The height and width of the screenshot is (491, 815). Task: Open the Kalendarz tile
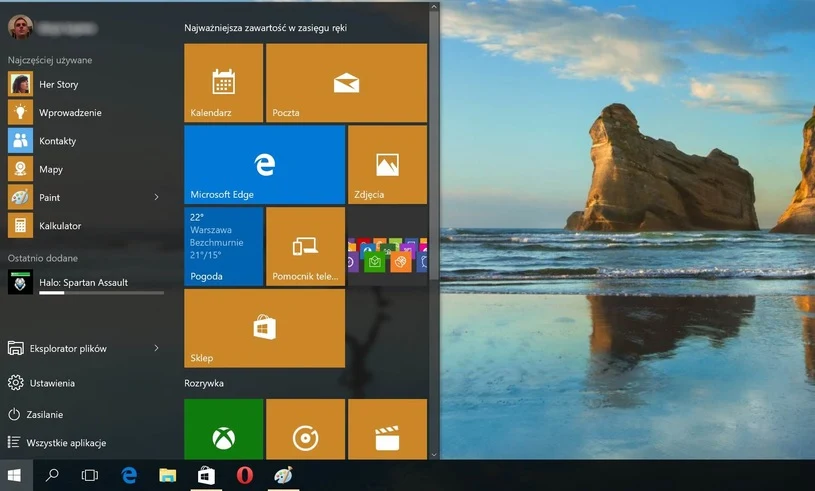[x=224, y=83]
